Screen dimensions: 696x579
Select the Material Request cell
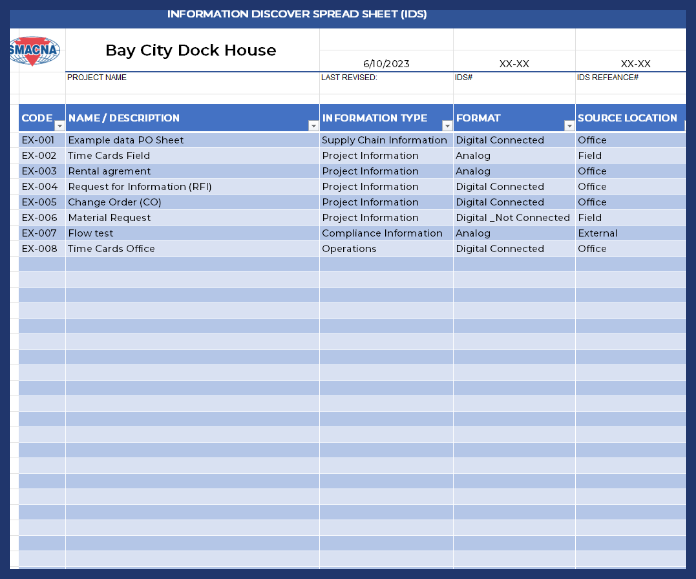(192, 218)
